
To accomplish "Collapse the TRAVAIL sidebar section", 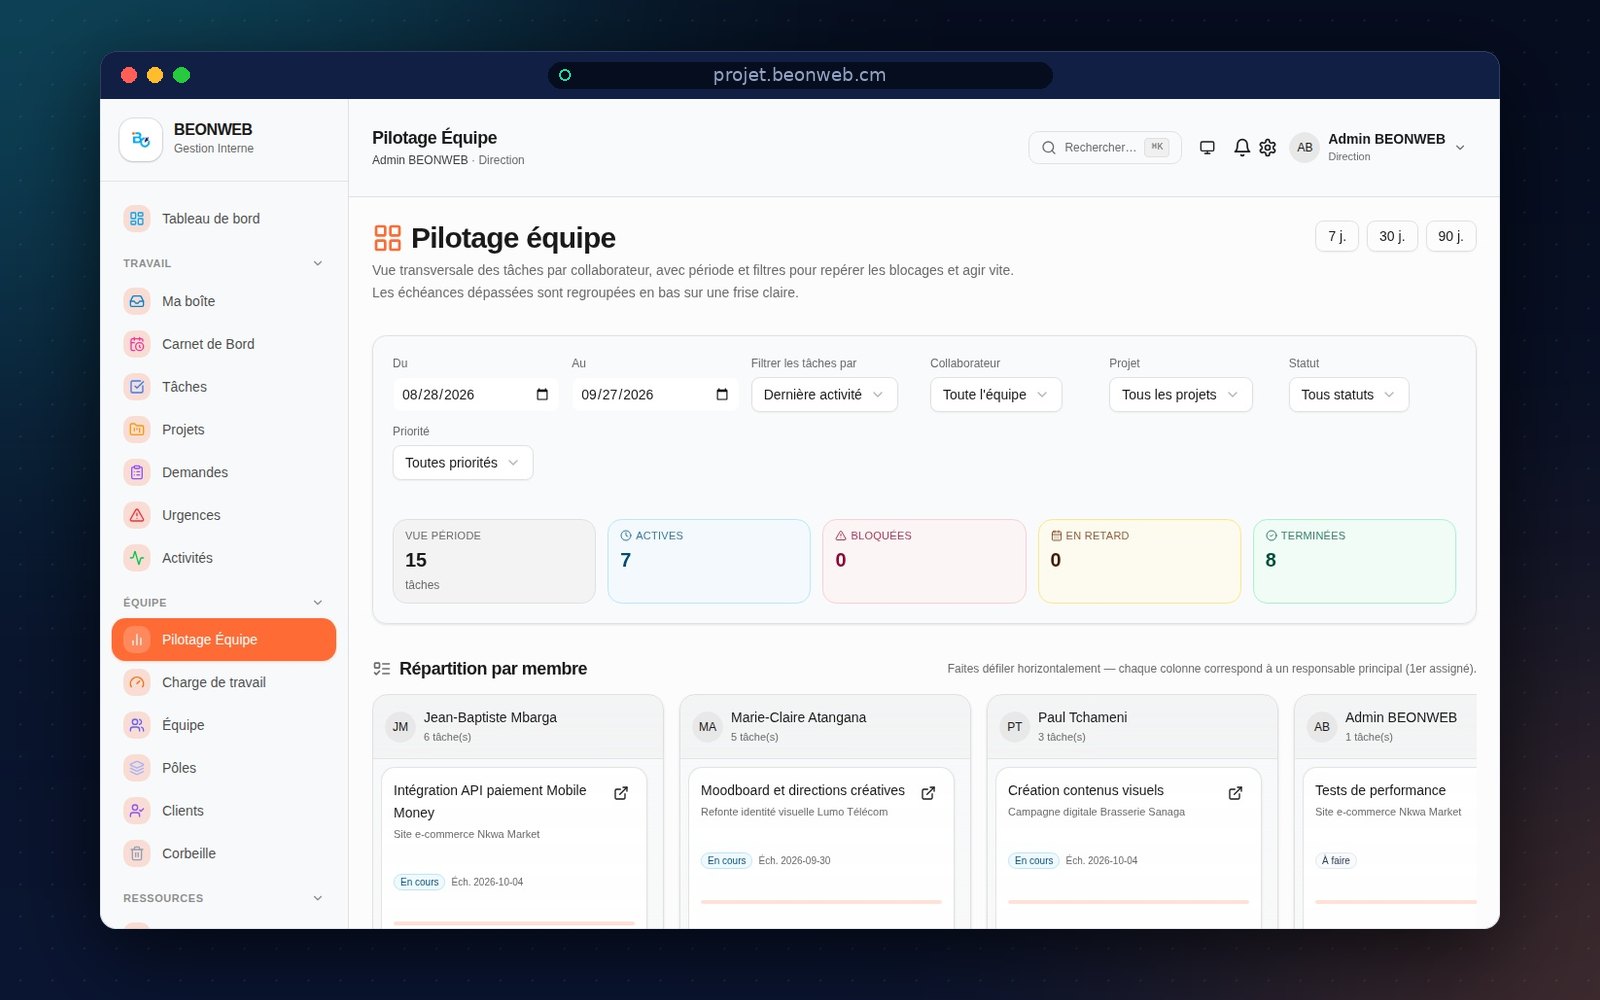I will pyautogui.click(x=318, y=263).
